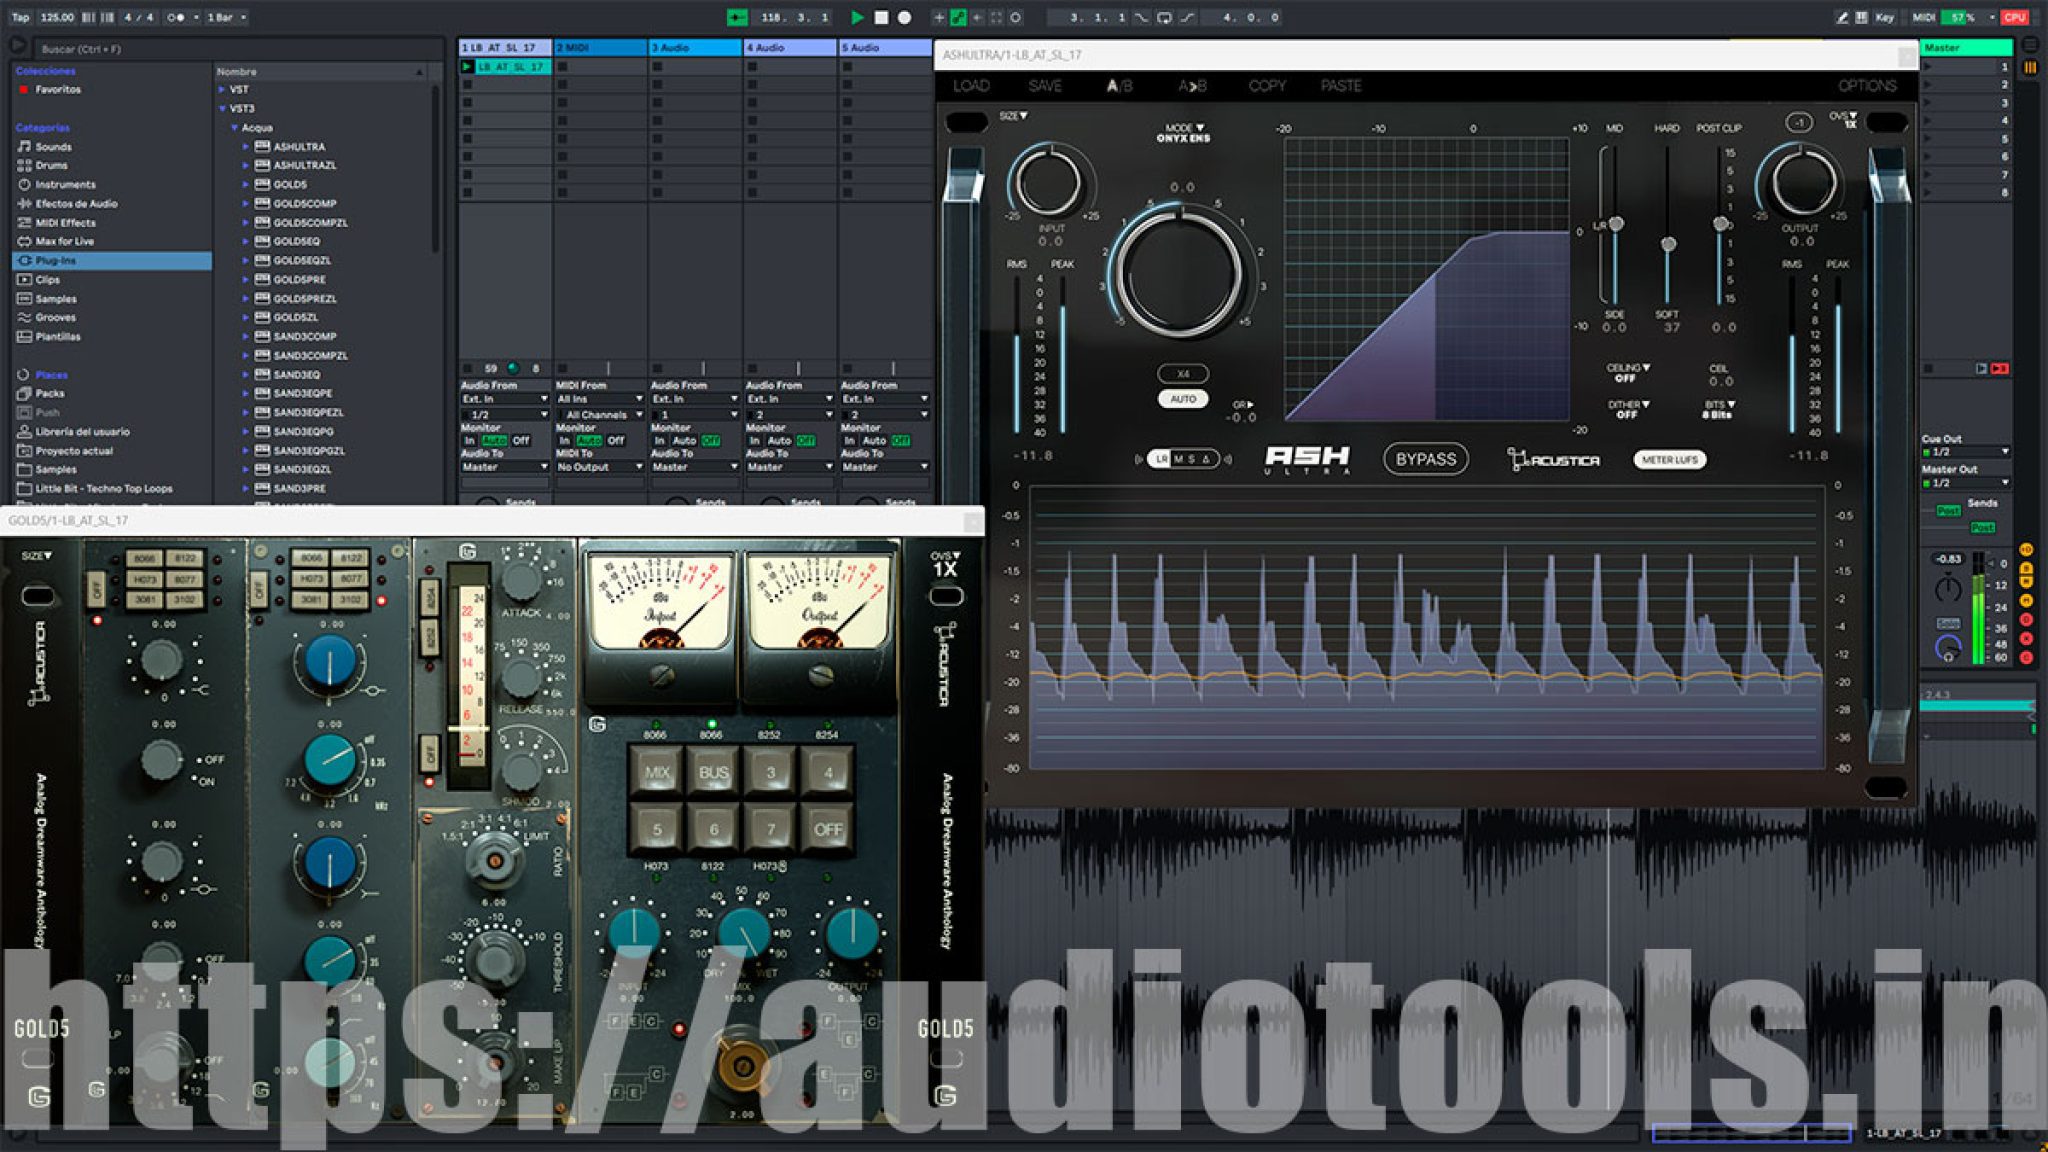The height and width of the screenshot is (1152, 2048).
Task: Click the red CPU overload indicator
Action: [2015, 17]
